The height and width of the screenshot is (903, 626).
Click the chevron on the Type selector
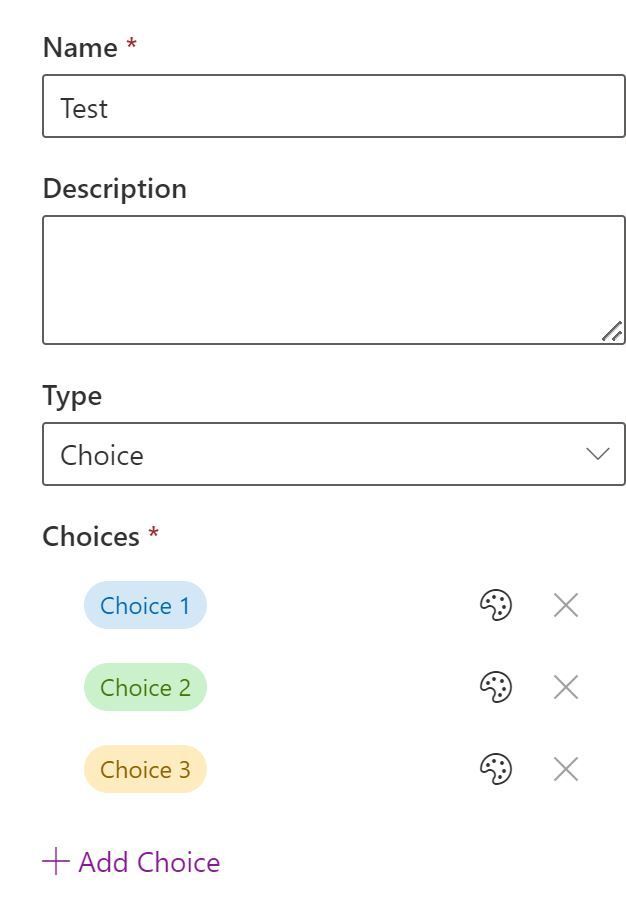coord(596,454)
